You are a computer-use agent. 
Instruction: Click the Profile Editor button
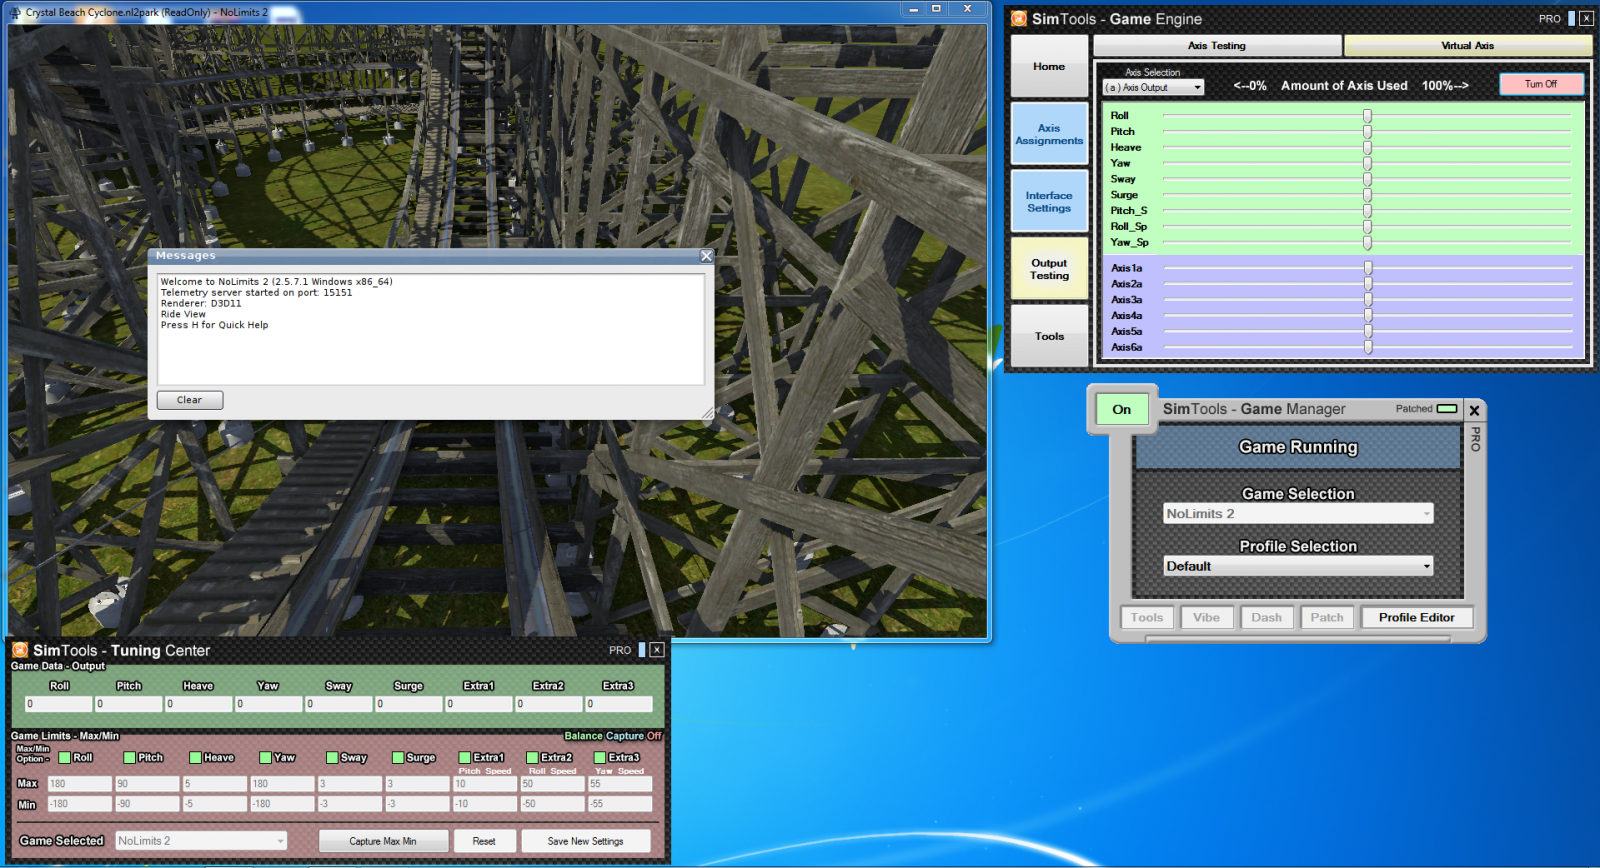[x=1416, y=618]
